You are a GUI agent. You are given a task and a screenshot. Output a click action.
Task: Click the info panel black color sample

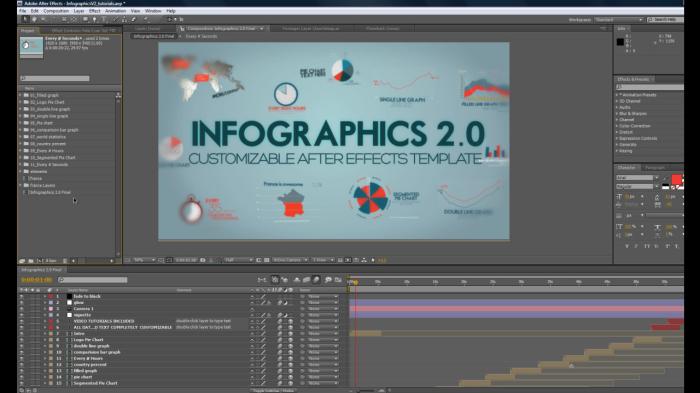tap(620, 42)
